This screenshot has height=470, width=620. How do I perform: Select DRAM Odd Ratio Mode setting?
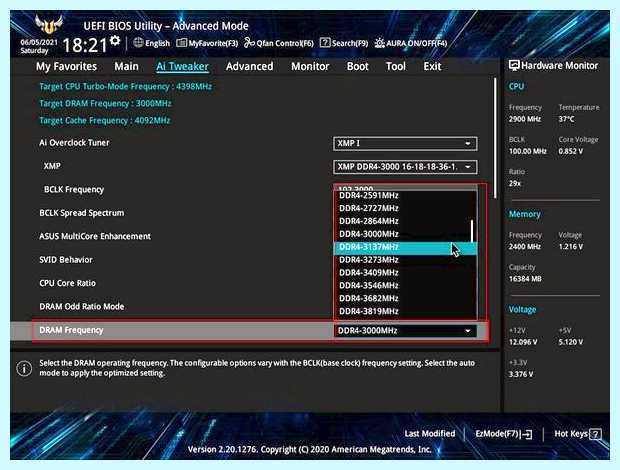81,306
